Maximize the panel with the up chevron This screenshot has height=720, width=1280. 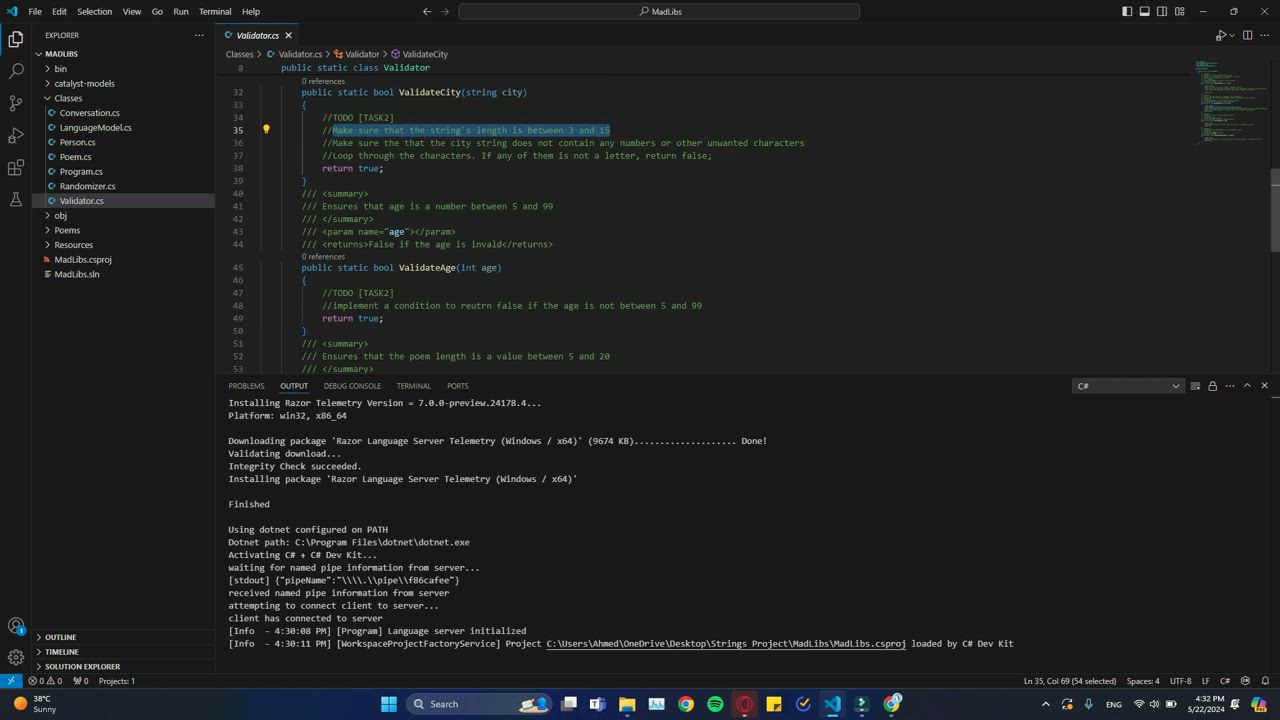pyautogui.click(x=1247, y=386)
